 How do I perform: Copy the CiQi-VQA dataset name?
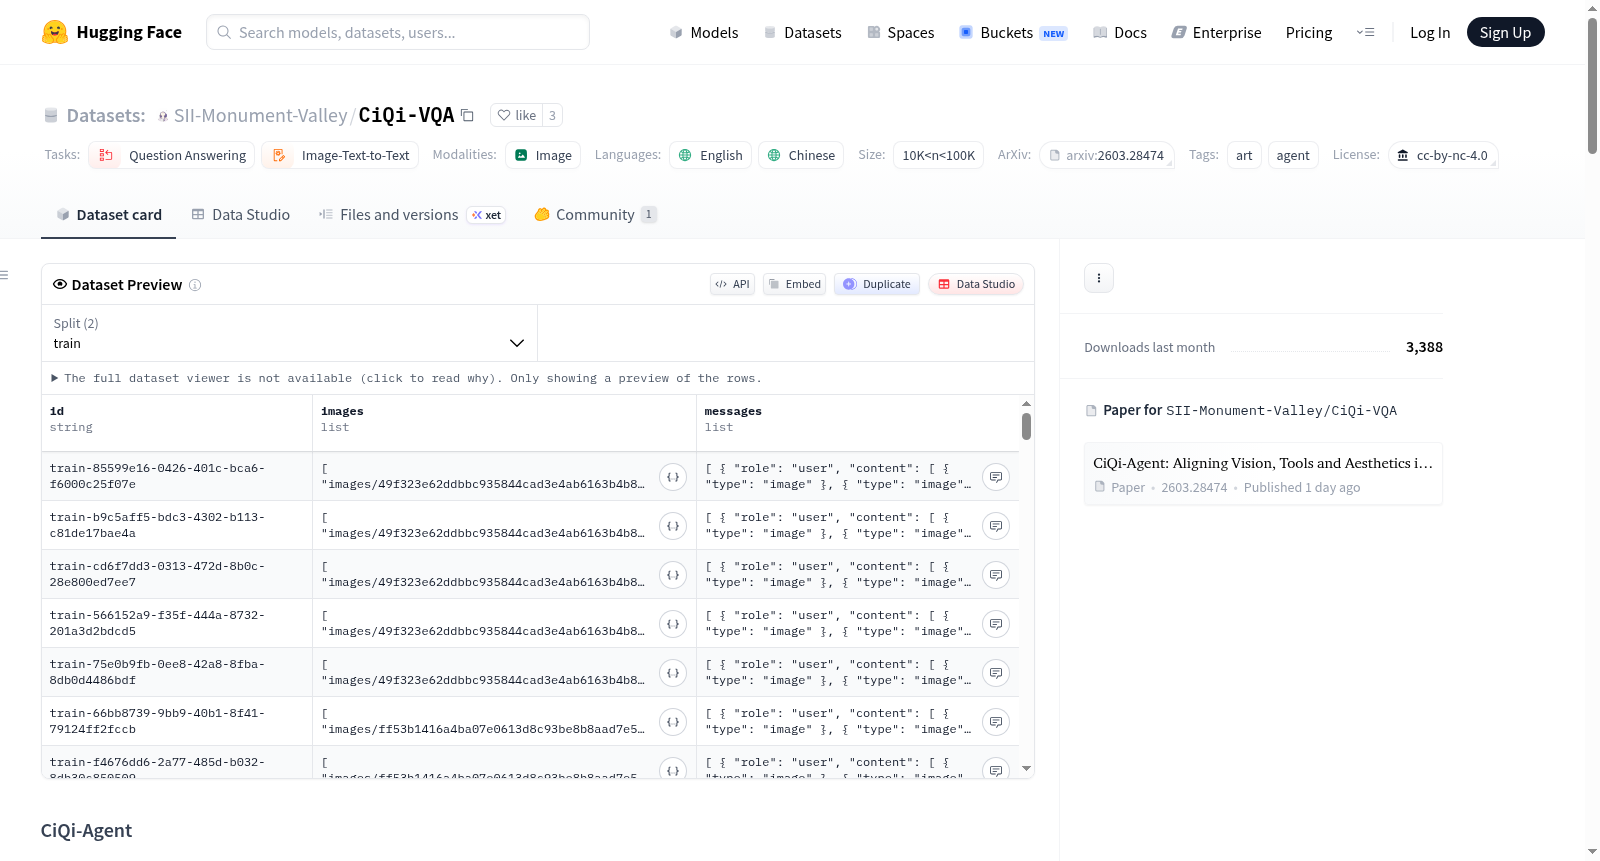[467, 115]
